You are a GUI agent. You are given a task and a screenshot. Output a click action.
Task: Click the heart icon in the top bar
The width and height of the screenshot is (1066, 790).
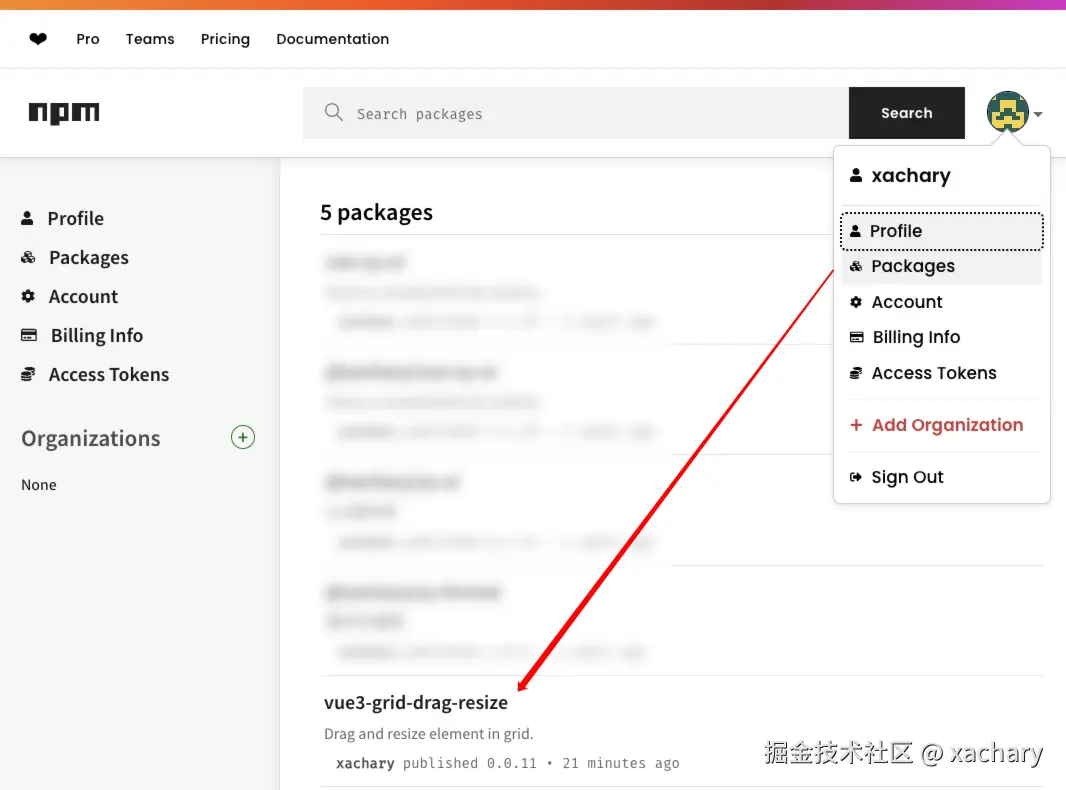click(x=38, y=38)
